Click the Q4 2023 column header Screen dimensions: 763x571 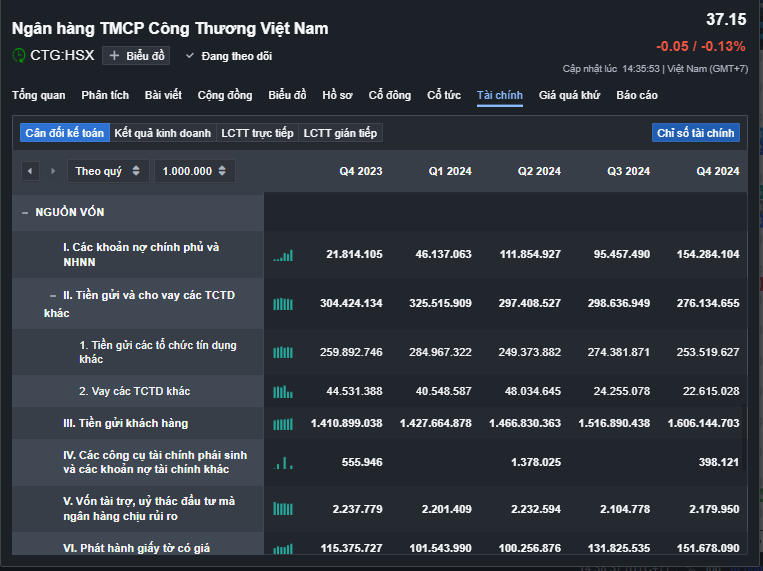pyautogui.click(x=361, y=171)
